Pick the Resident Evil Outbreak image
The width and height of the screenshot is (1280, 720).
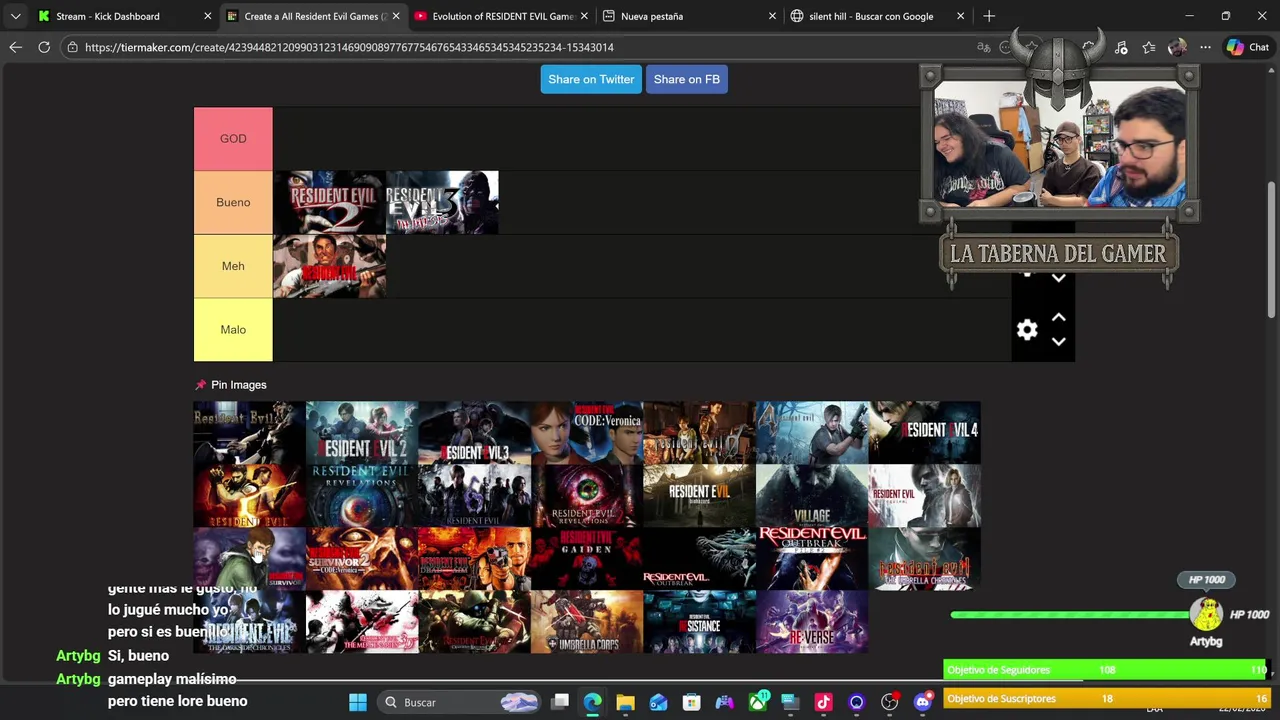pyautogui.click(x=699, y=559)
